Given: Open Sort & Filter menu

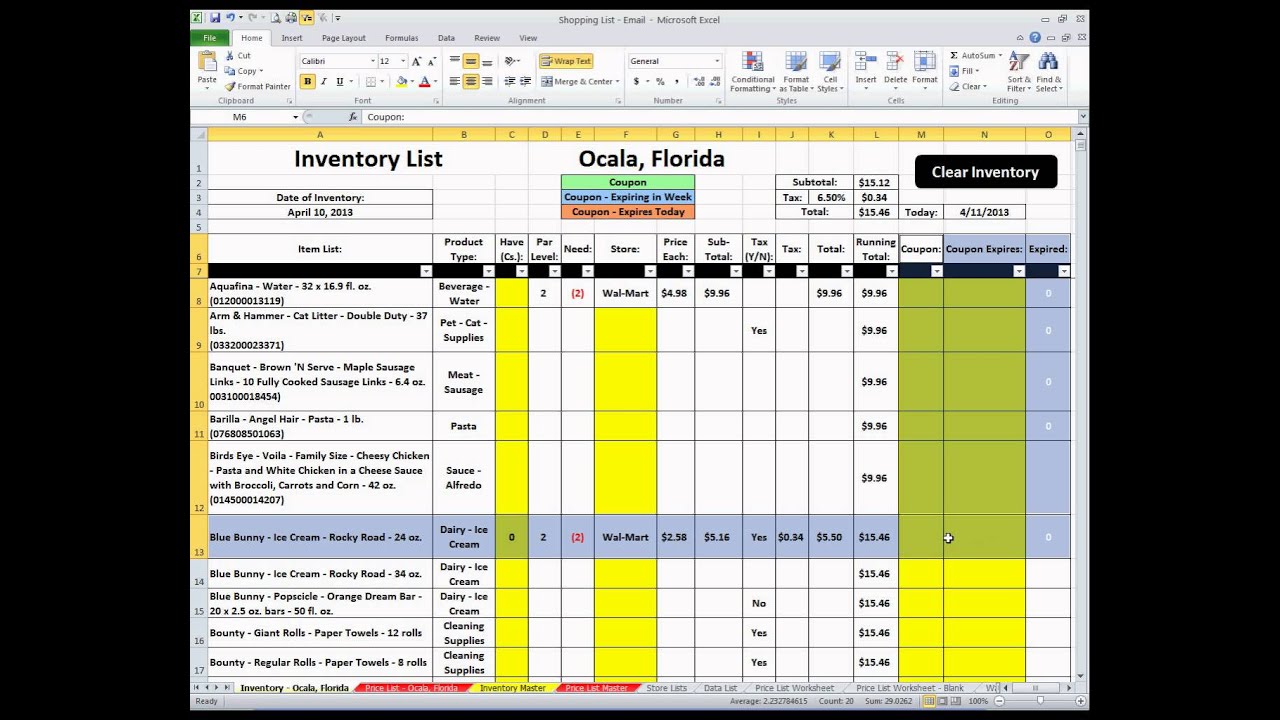Looking at the screenshot, I should [1019, 72].
